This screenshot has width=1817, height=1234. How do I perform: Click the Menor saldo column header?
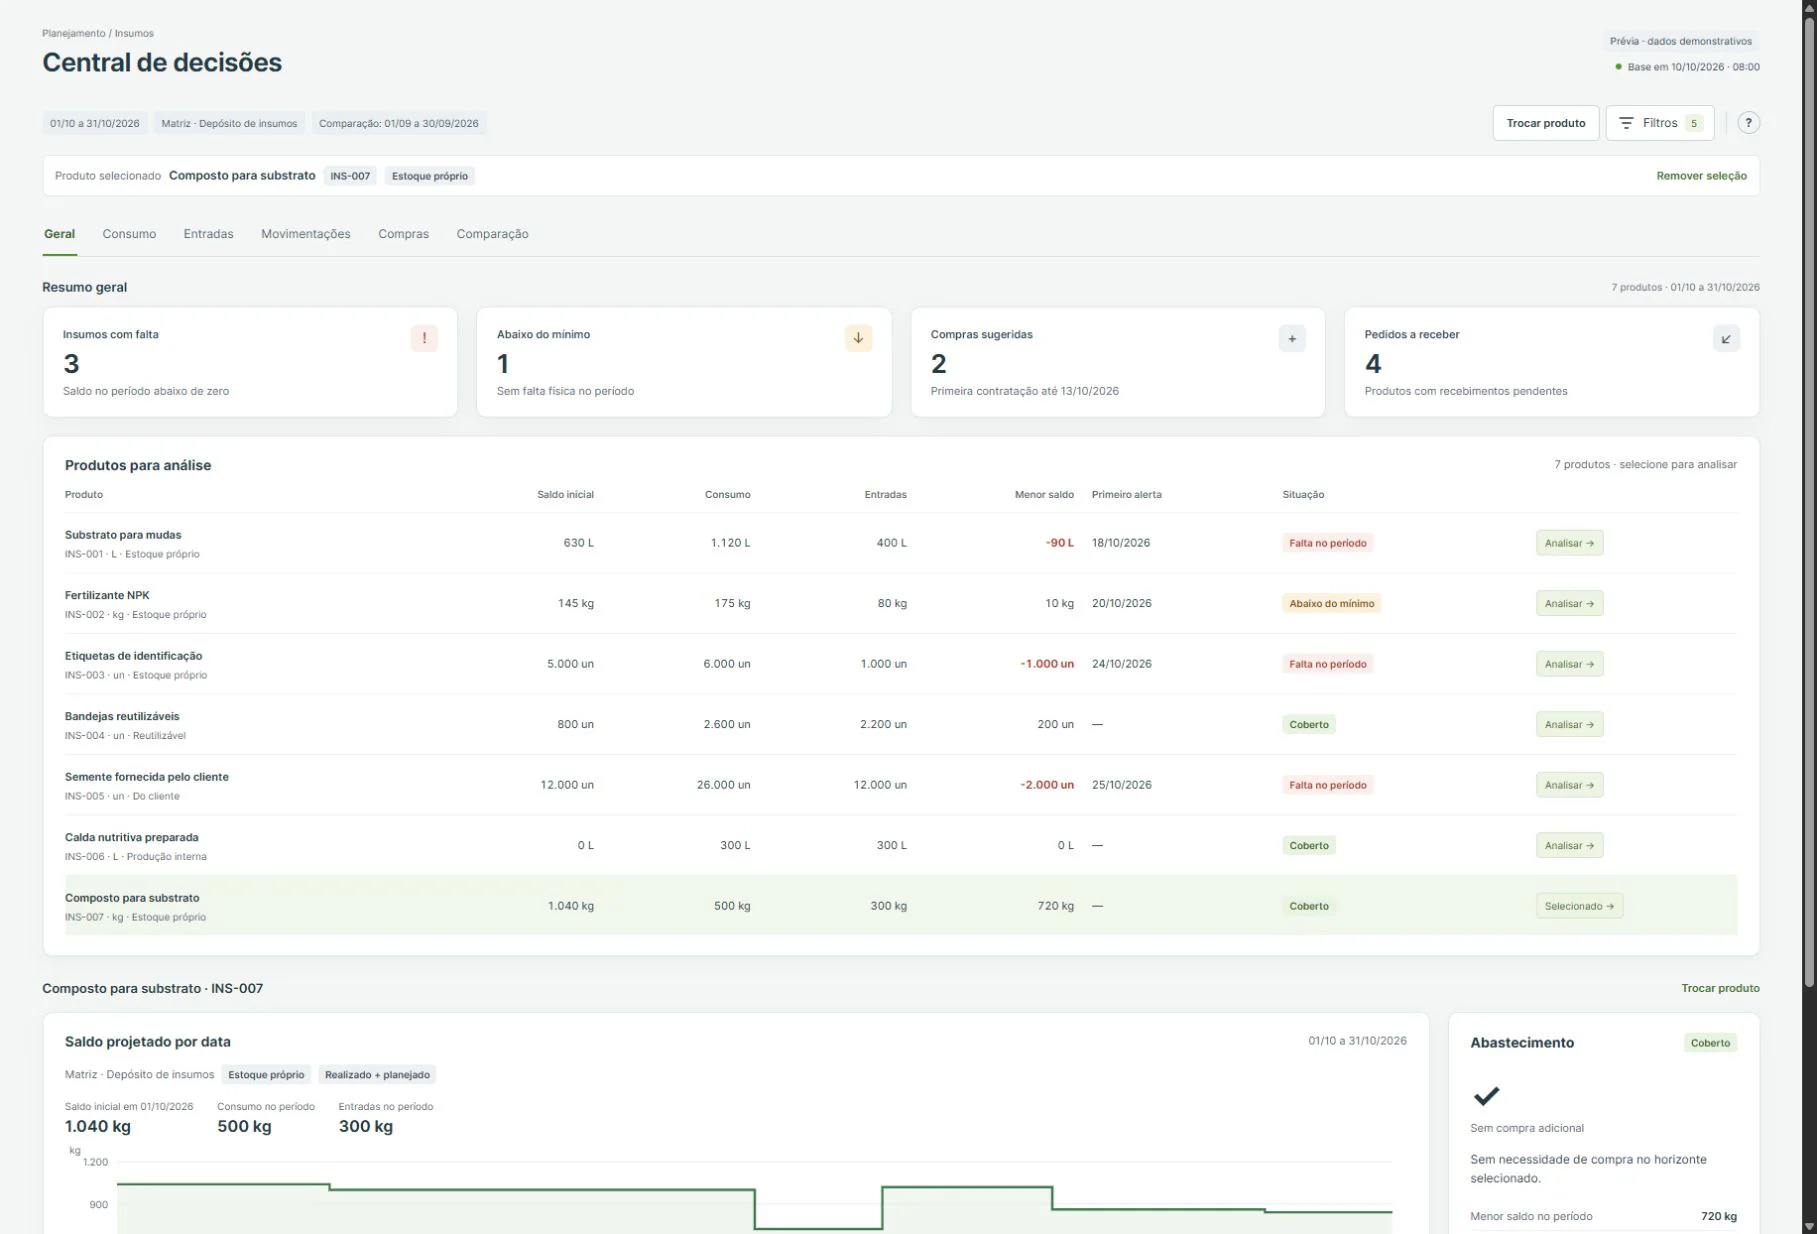pos(1044,495)
